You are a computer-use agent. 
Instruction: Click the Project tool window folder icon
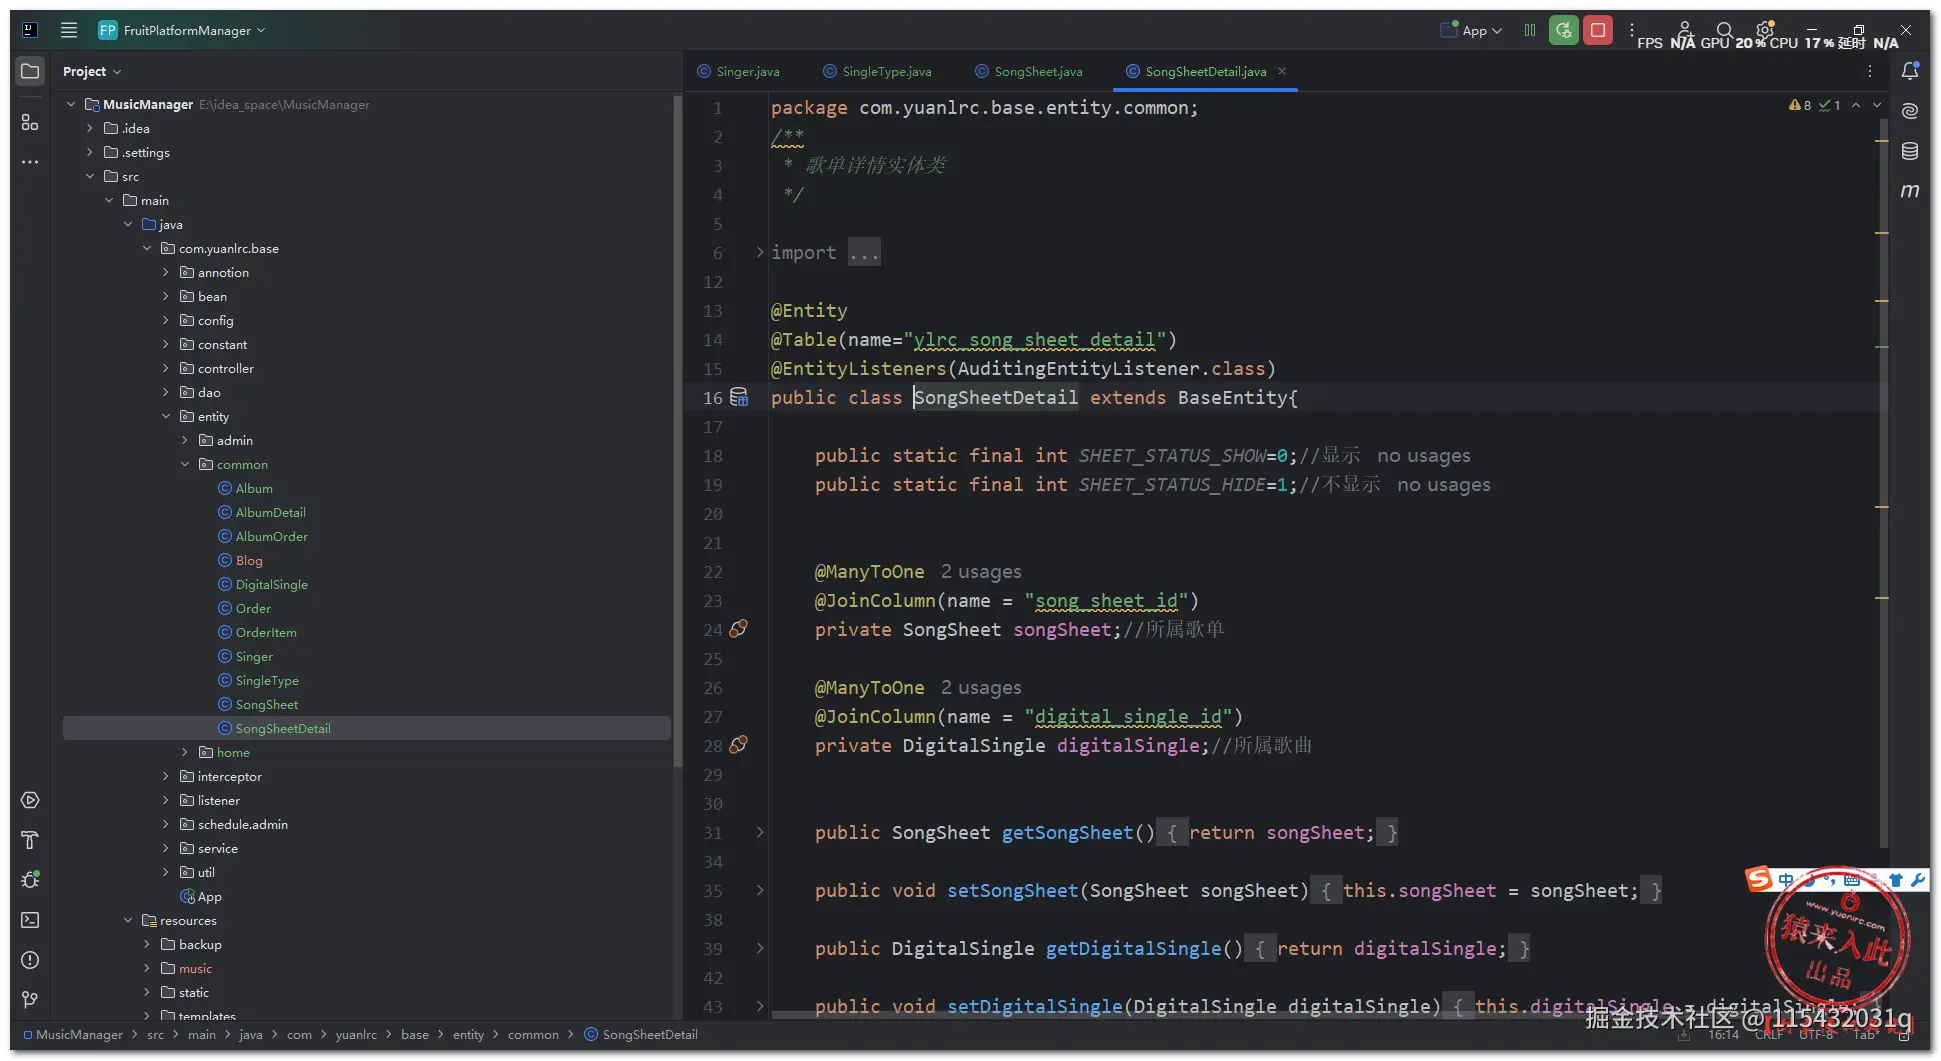click(30, 71)
